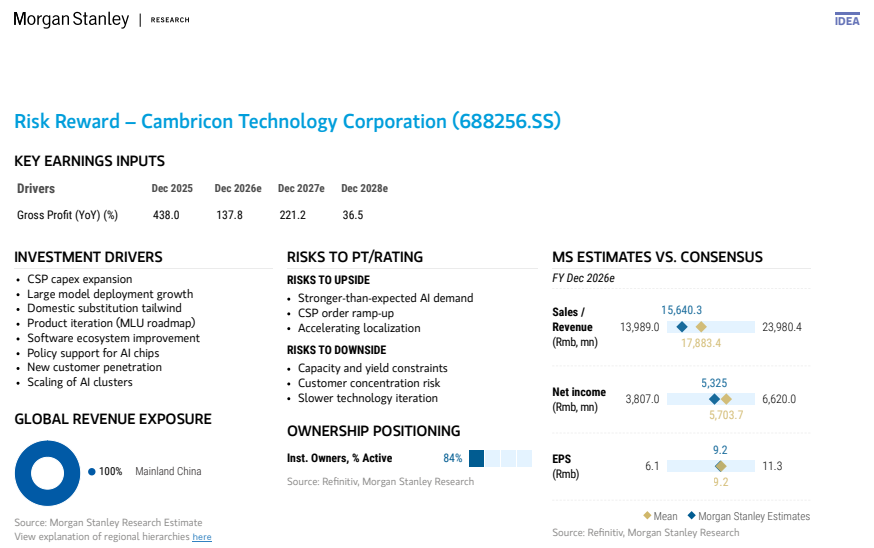Click the blue Mainland China legend dot
This screenshot has width=874, height=548.
pyautogui.click(x=91, y=472)
